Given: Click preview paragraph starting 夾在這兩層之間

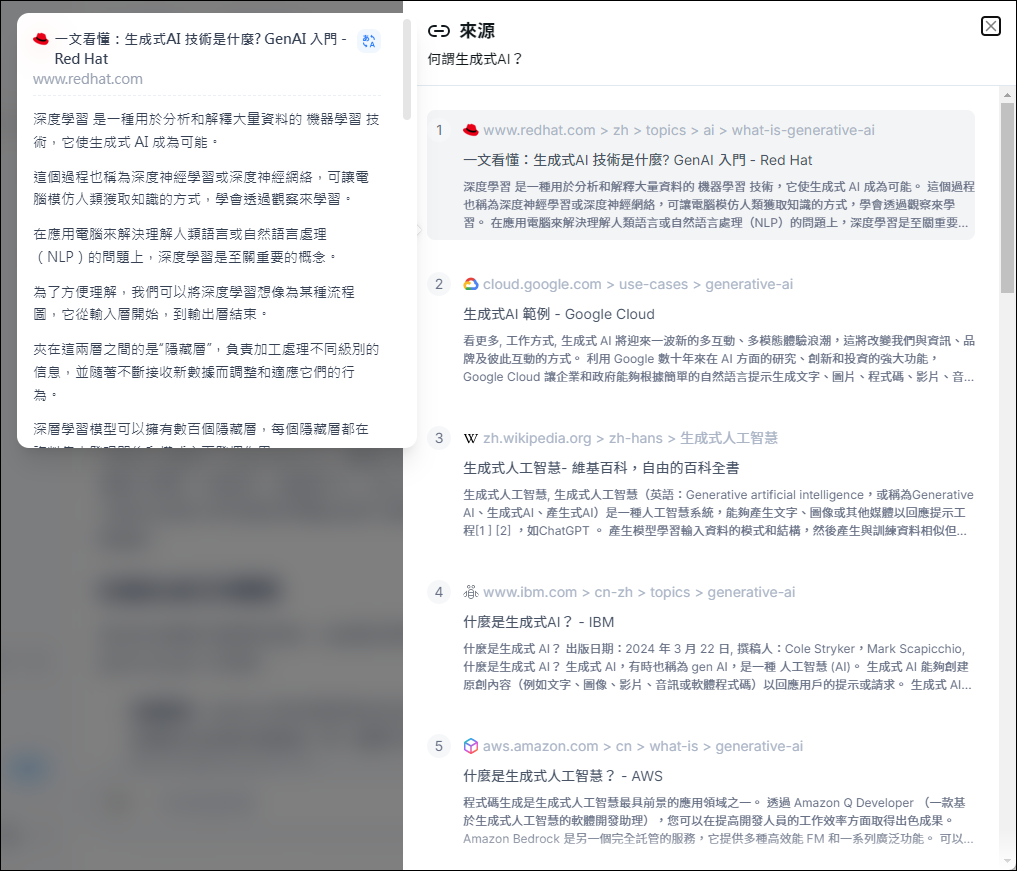Looking at the screenshot, I should tap(206, 372).
